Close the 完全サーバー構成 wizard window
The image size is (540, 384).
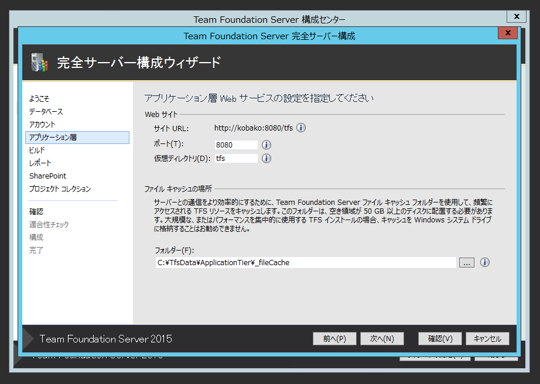pos(508,33)
